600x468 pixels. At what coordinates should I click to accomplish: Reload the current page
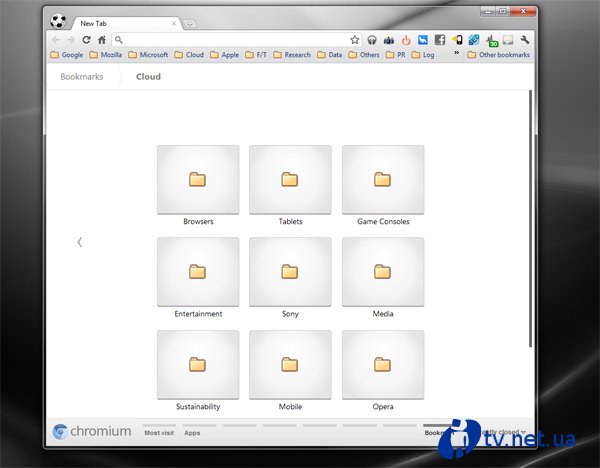pyautogui.click(x=86, y=40)
